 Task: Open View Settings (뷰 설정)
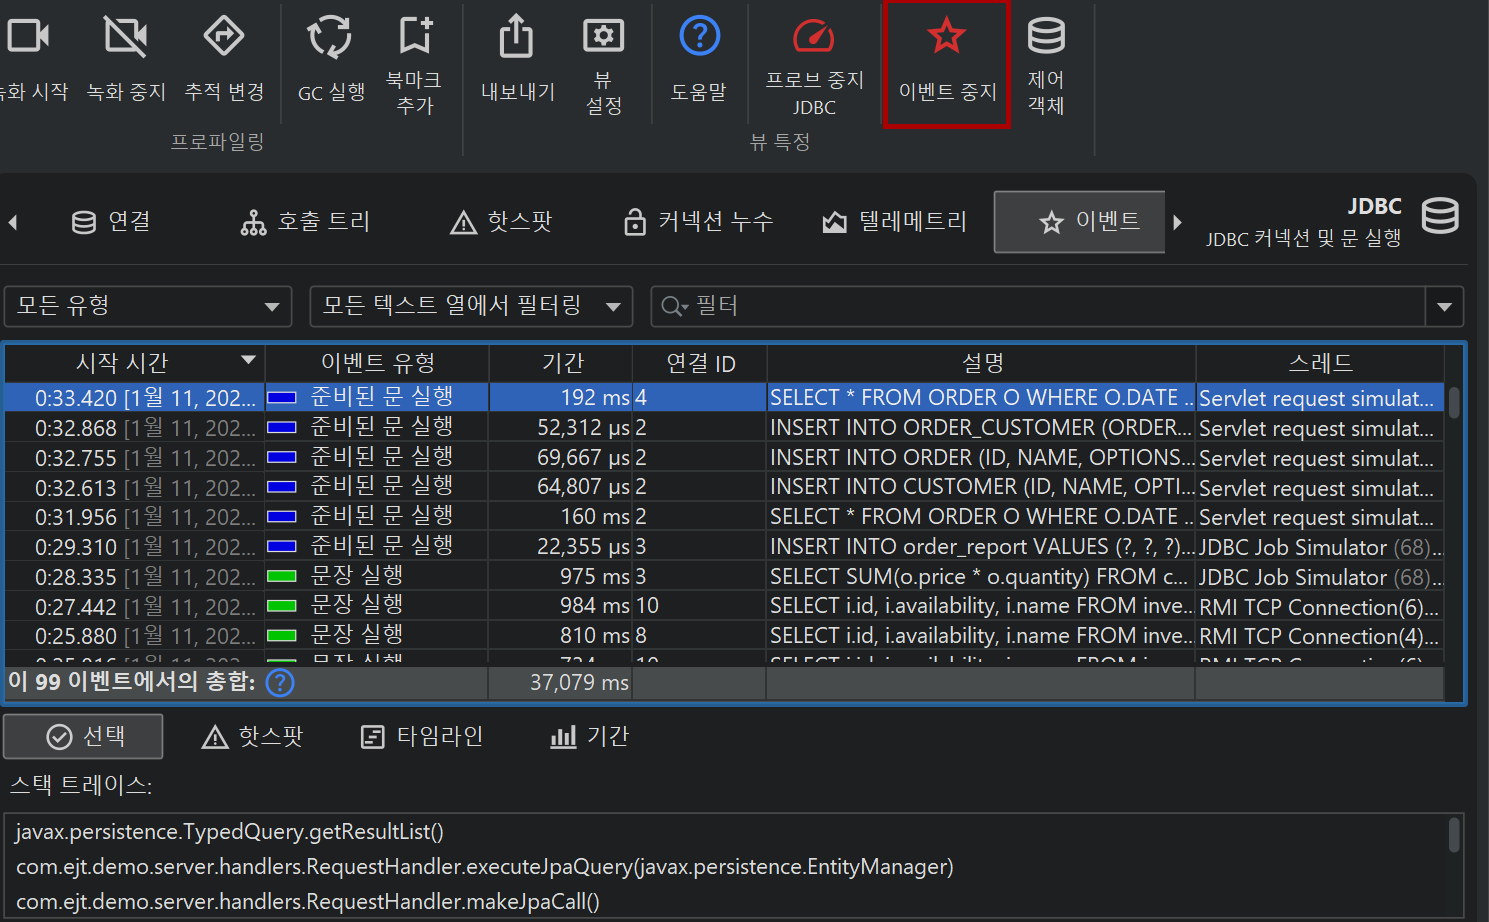(603, 38)
